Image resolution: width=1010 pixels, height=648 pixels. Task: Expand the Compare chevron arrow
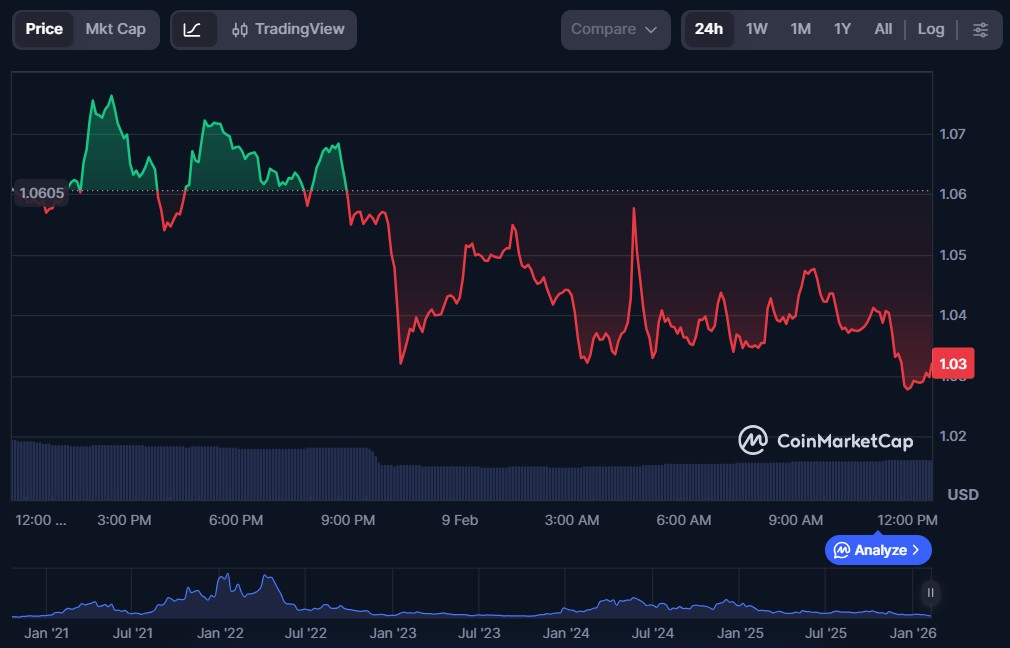tap(651, 30)
